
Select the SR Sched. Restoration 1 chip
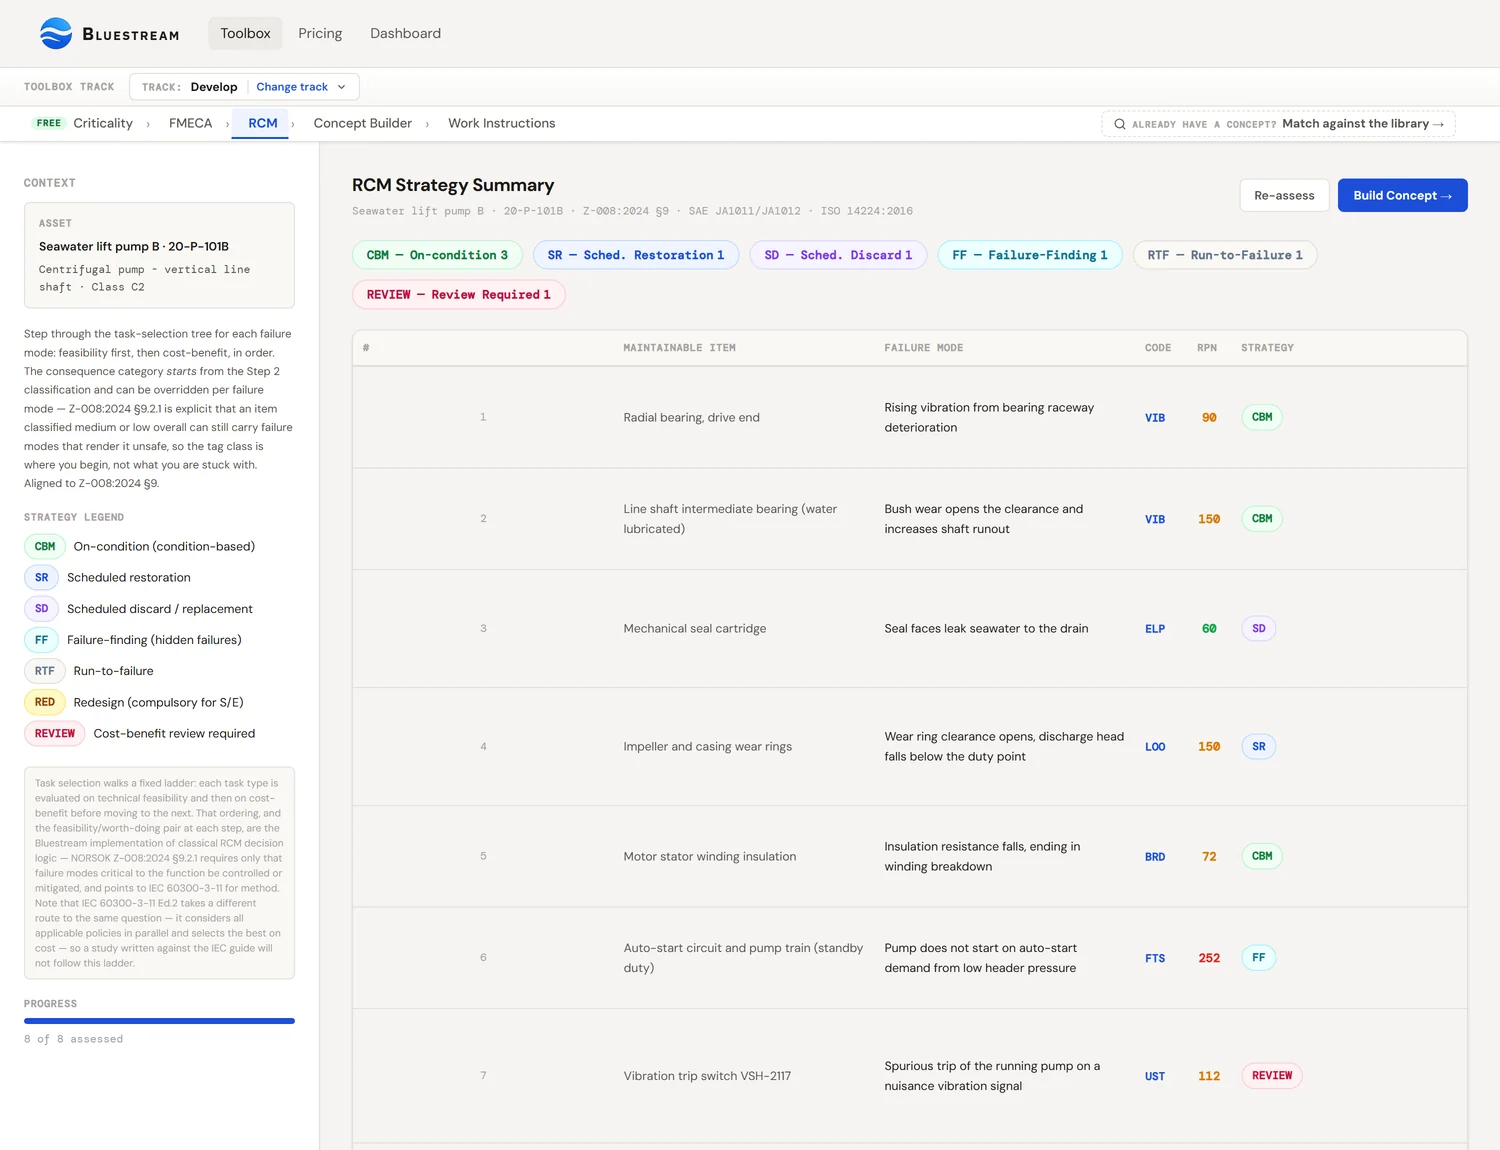pos(635,255)
